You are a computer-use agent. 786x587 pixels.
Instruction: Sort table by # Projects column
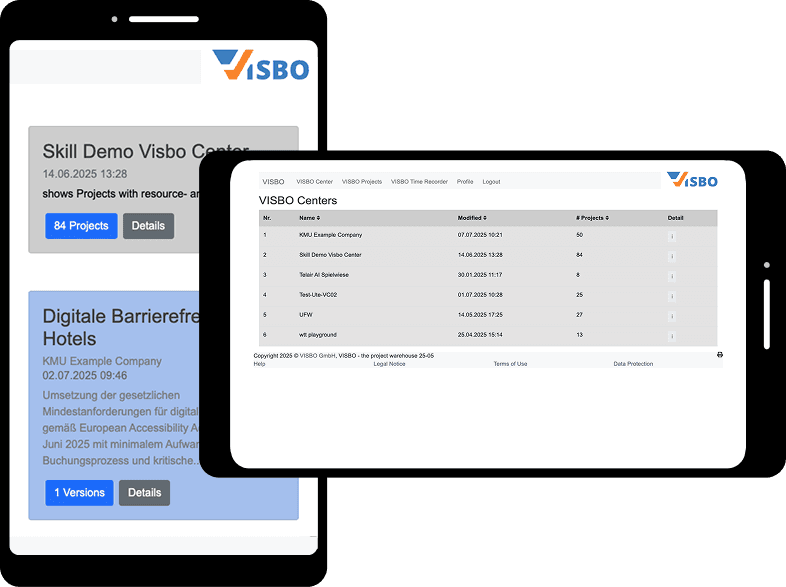point(592,218)
